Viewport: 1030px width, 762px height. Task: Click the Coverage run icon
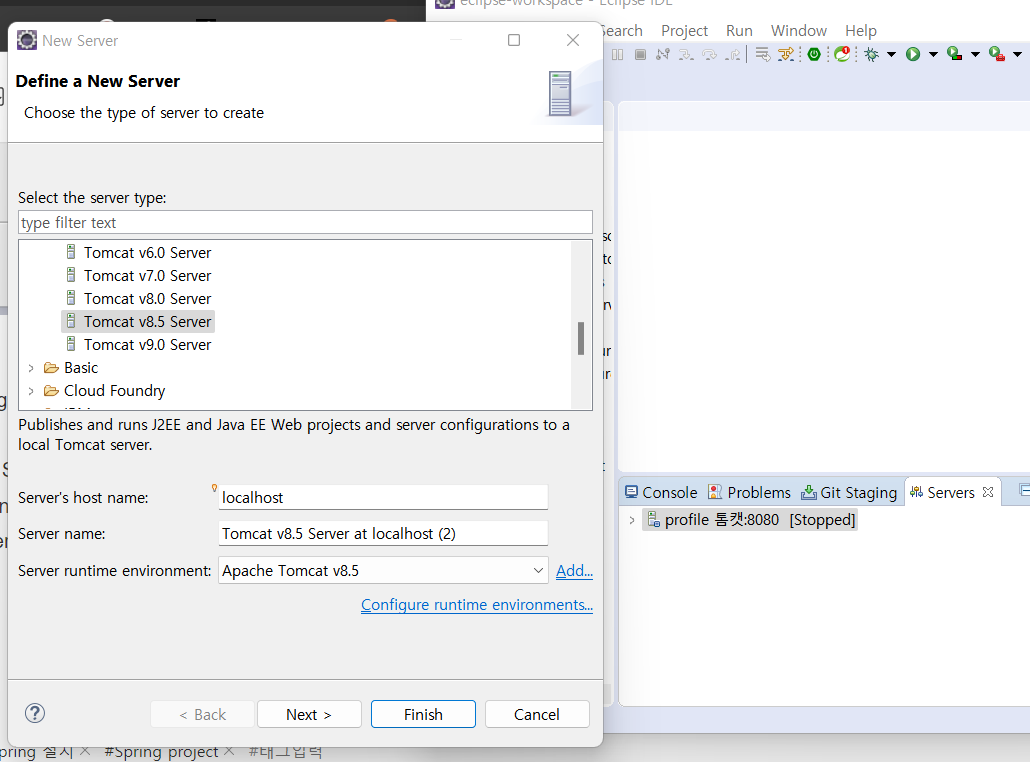point(954,54)
